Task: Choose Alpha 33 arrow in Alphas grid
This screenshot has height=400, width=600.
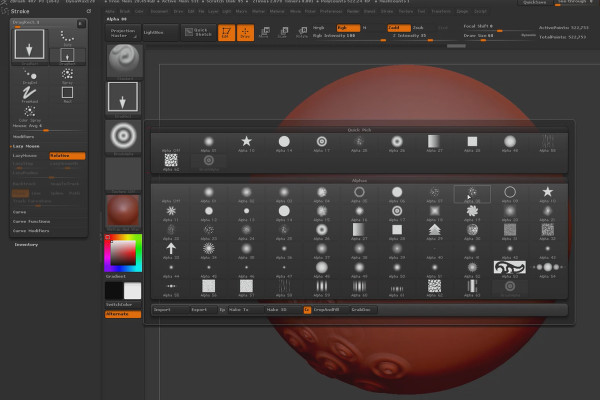Action: tap(171, 251)
